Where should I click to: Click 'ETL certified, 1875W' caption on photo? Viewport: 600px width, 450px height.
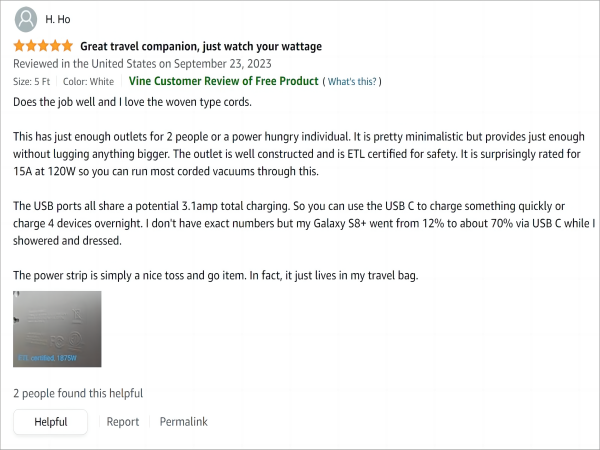point(47,358)
